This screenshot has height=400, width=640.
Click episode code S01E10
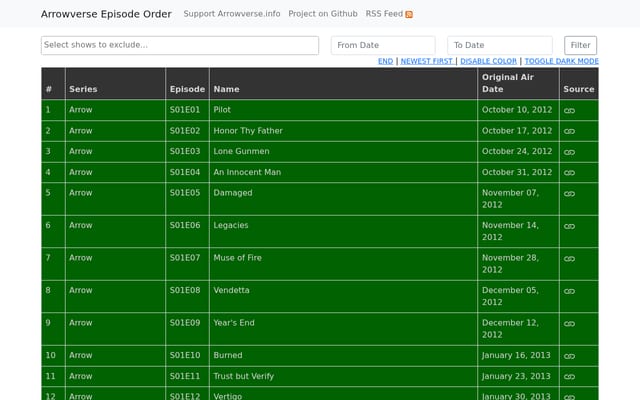(x=185, y=356)
